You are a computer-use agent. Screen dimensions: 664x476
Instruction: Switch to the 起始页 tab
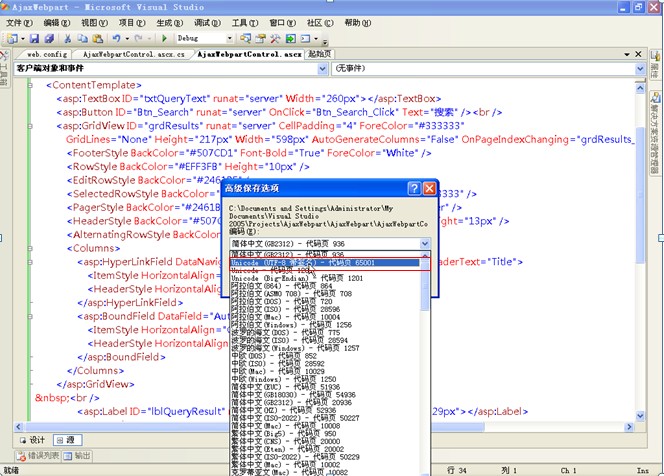click(x=319, y=54)
